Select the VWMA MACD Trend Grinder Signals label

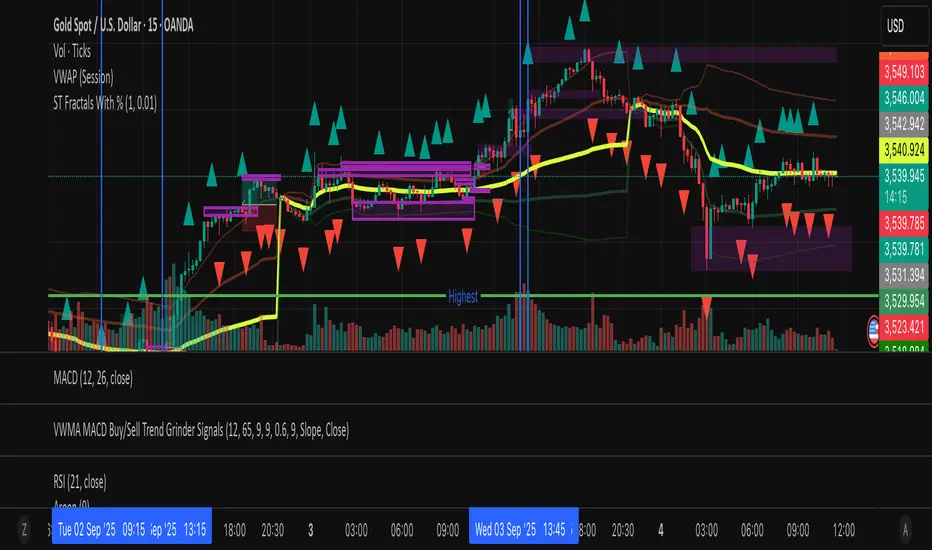[201, 430]
